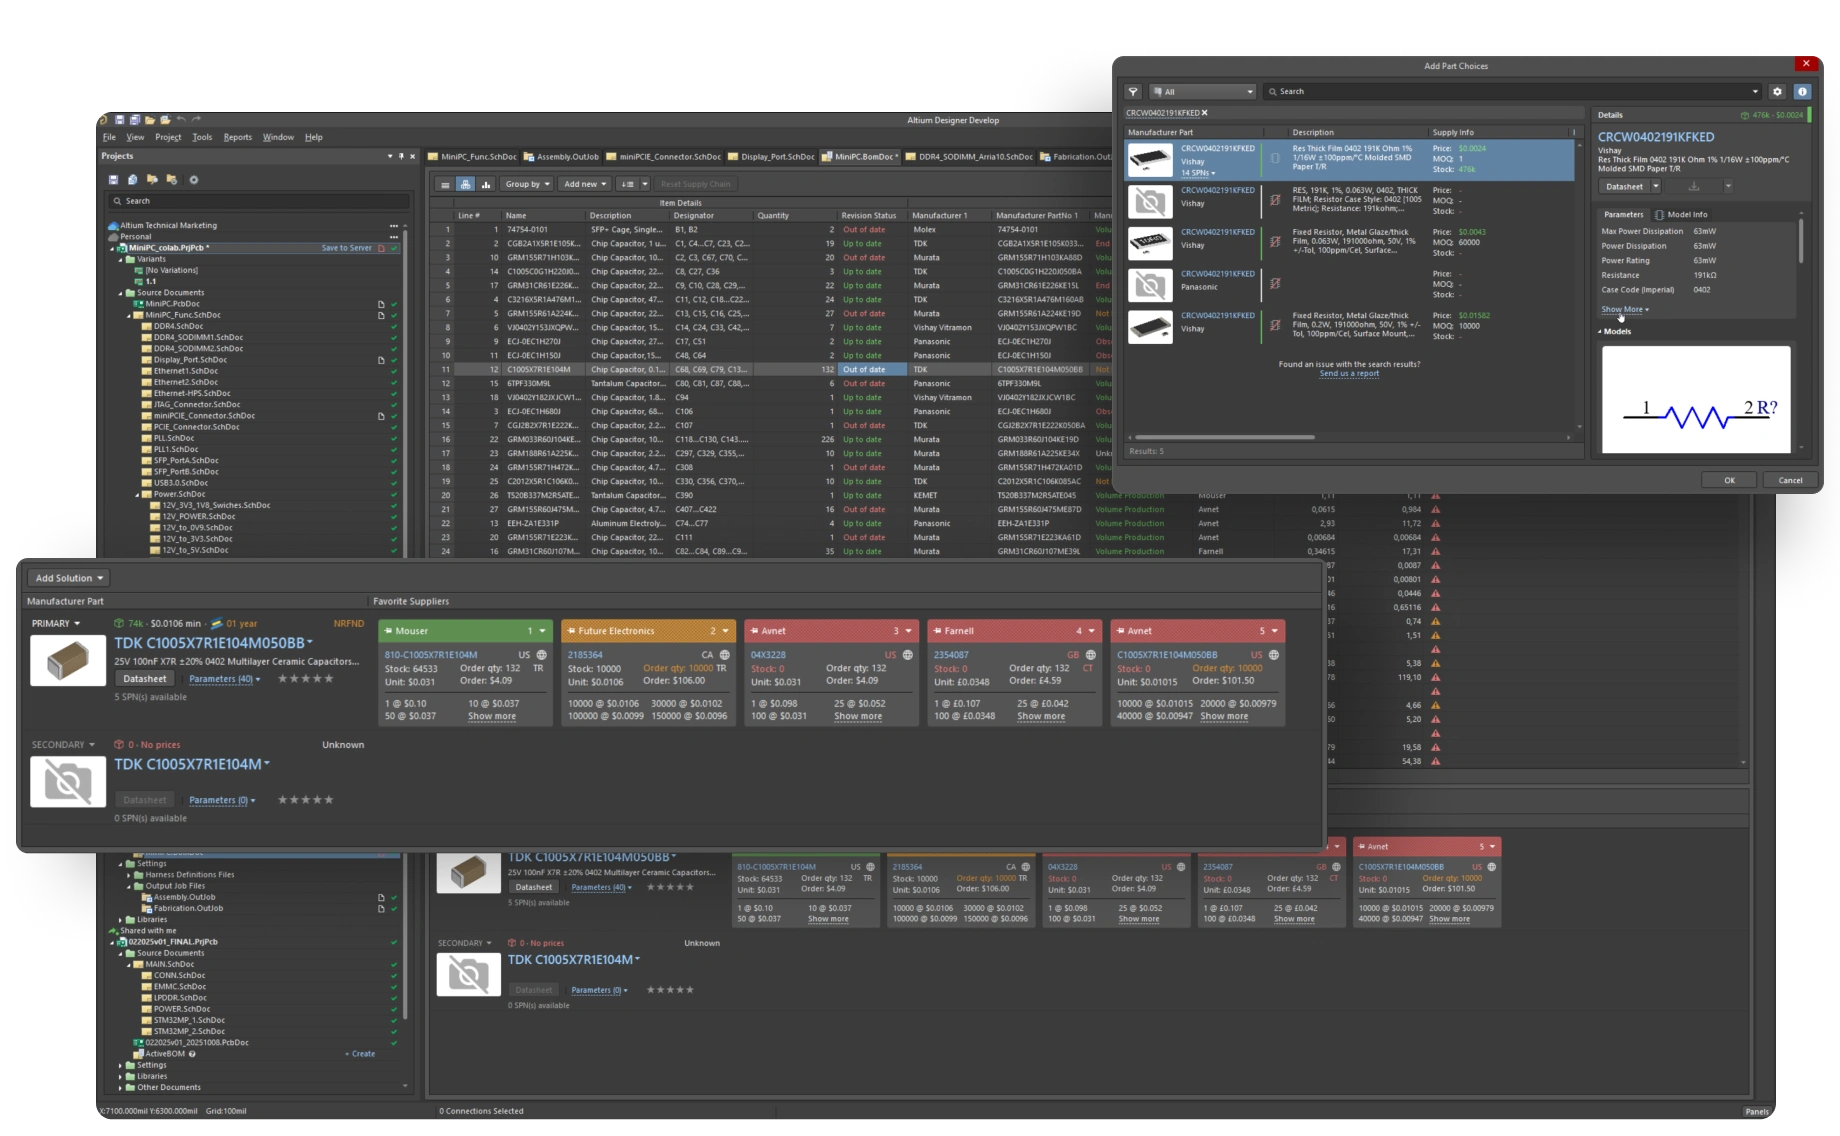Viewport: 1840px width, 1136px height.
Task: Click the Send us a report link
Action: coord(1348,374)
